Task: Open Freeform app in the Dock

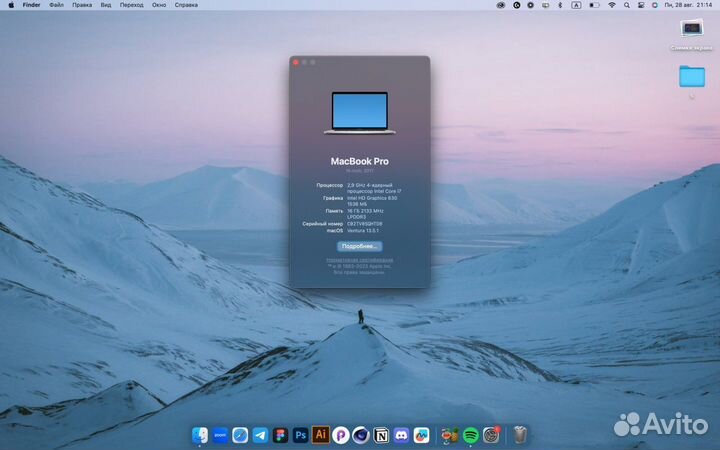Action: click(x=422, y=435)
